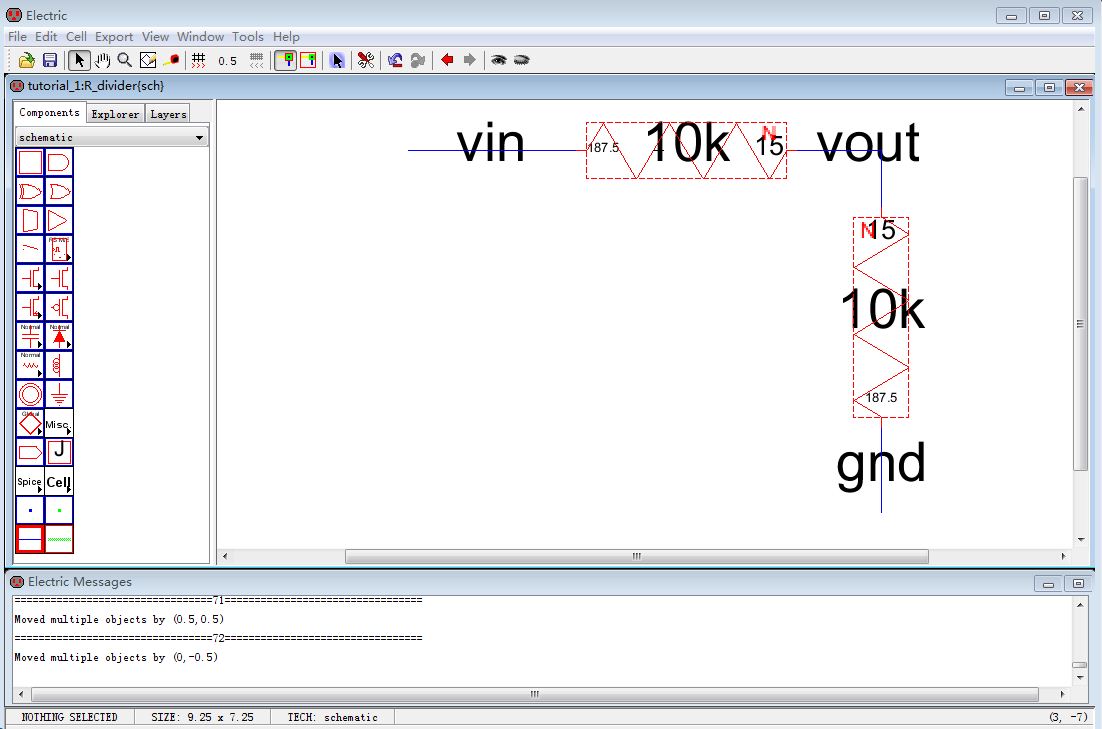This screenshot has height=729, width=1102.
Task: Select the J junction-box component
Action: point(59,452)
